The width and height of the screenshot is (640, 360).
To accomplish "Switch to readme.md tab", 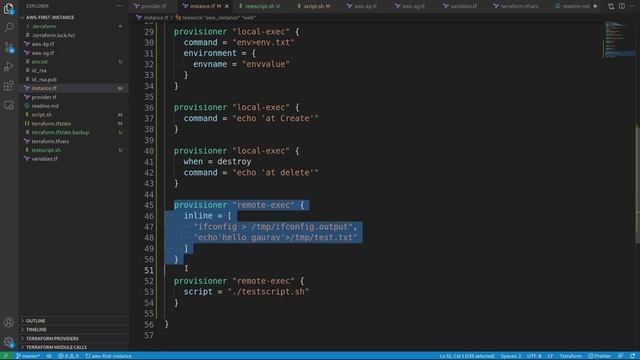I will tap(575, 6).
